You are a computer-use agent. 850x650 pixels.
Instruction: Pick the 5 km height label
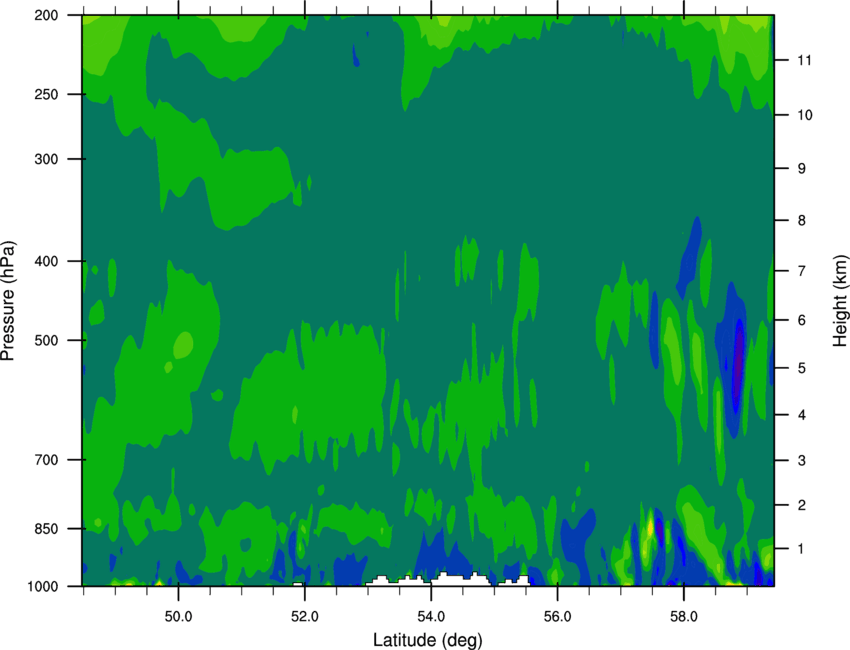(801, 368)
